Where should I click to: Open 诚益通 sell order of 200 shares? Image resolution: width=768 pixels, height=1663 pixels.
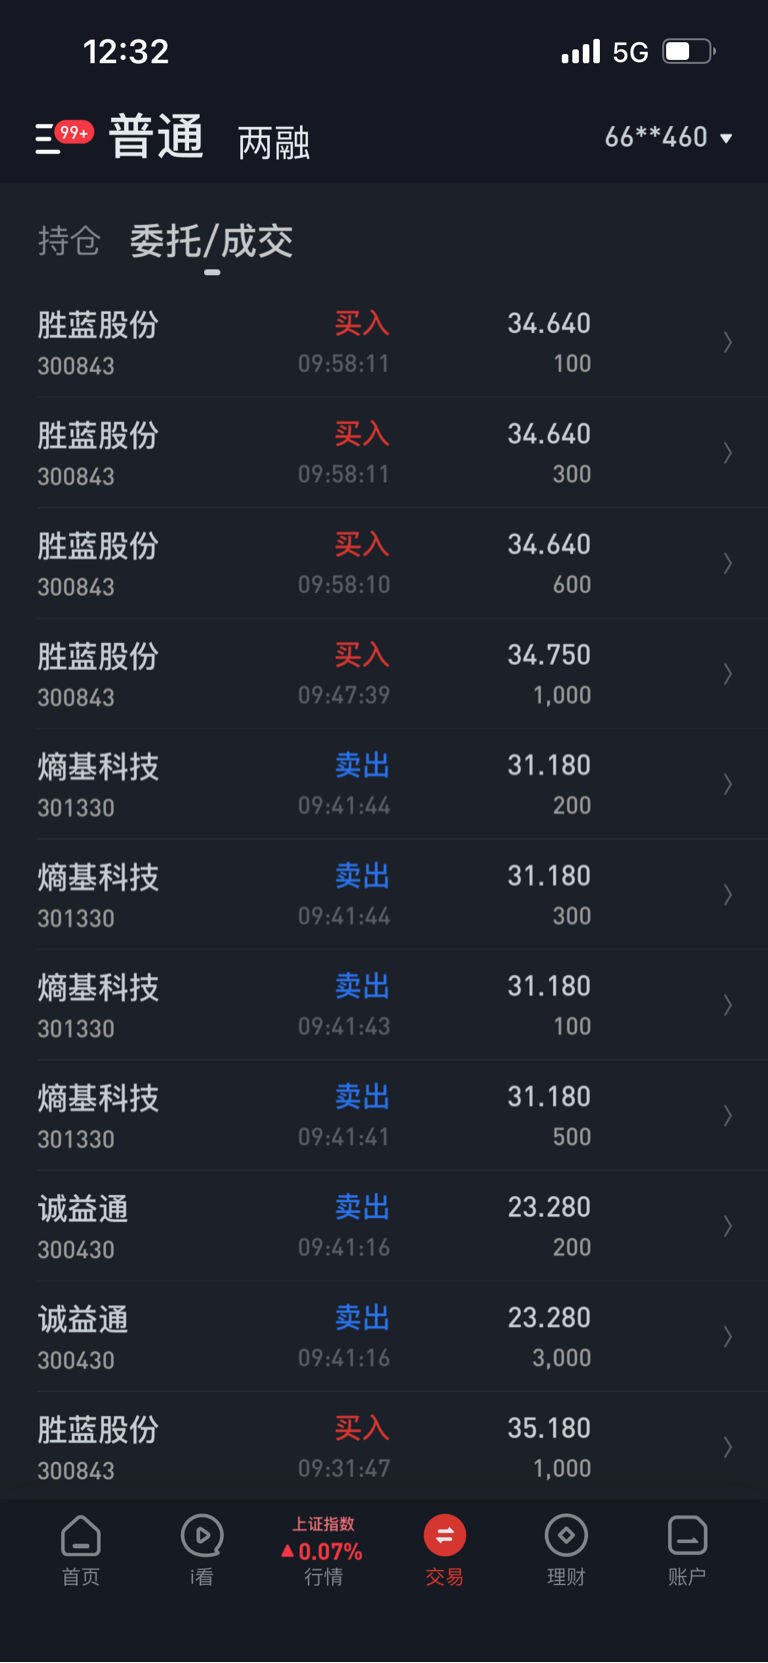pyautogui.click(x=384, y=1226)
